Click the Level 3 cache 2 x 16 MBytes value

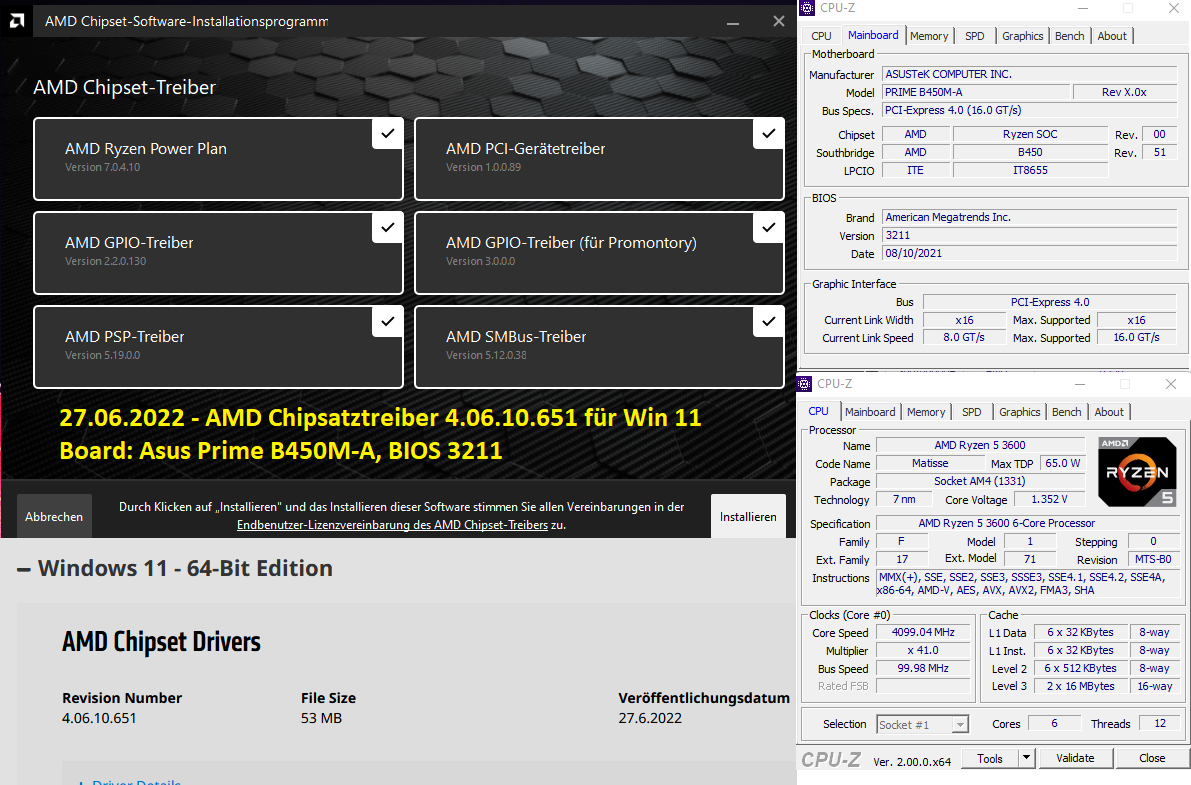1080,686
